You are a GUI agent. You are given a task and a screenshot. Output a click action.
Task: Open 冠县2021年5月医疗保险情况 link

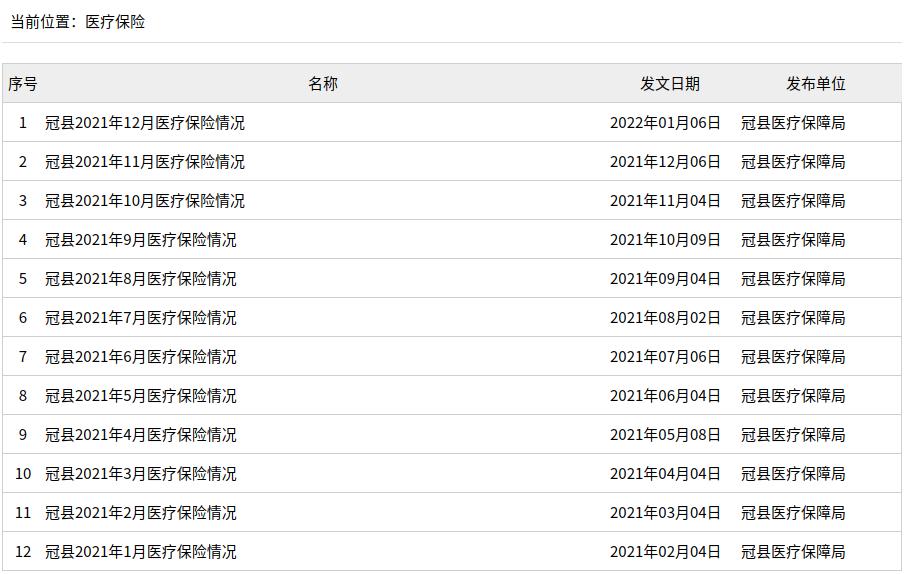point(140,396)
